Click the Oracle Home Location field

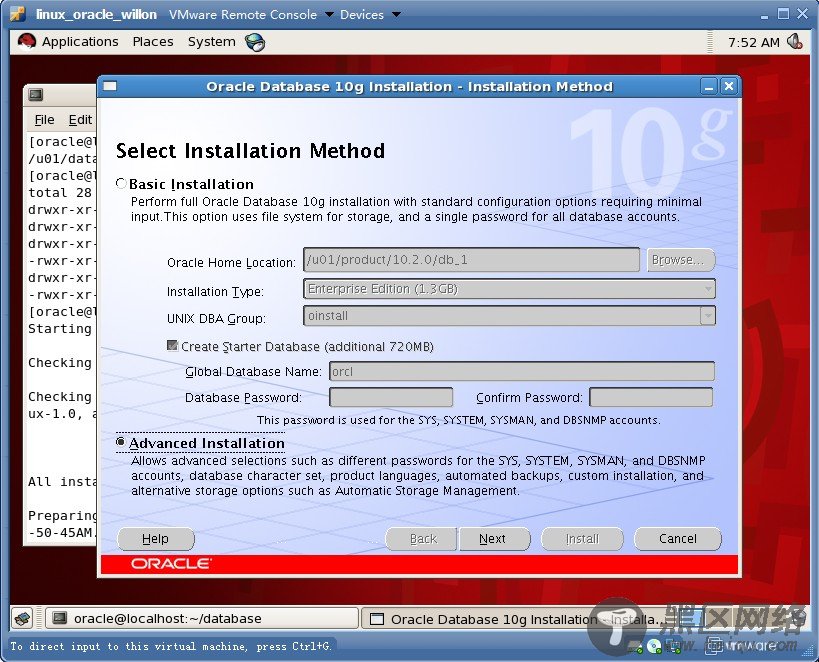click(x=471, y=260)
